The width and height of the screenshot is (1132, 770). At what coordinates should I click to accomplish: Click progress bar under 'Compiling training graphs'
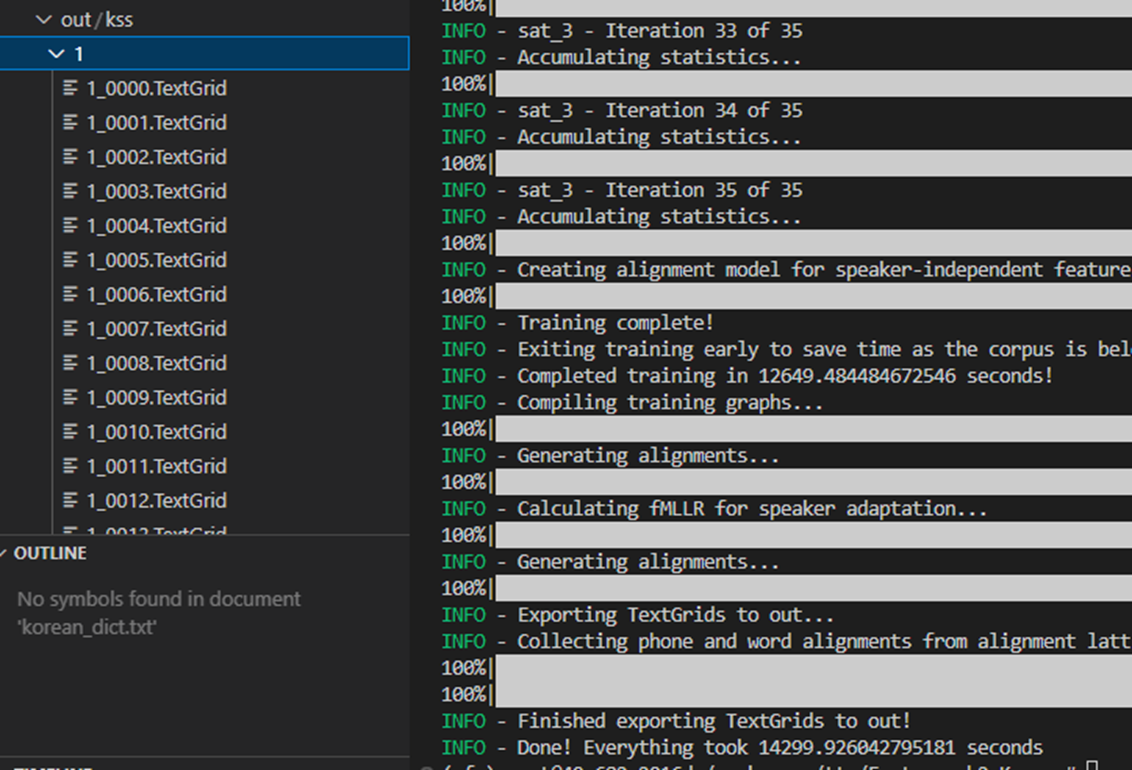point(814,429)
